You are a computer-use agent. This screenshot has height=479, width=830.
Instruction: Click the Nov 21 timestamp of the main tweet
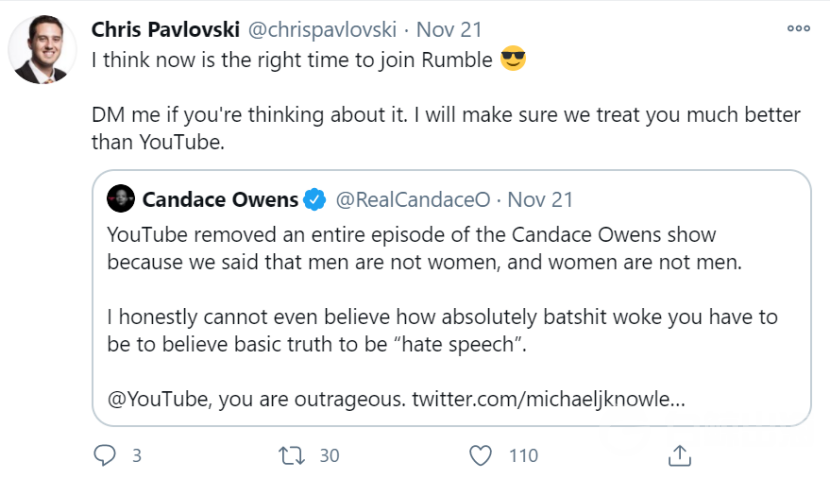click(449, 29)
